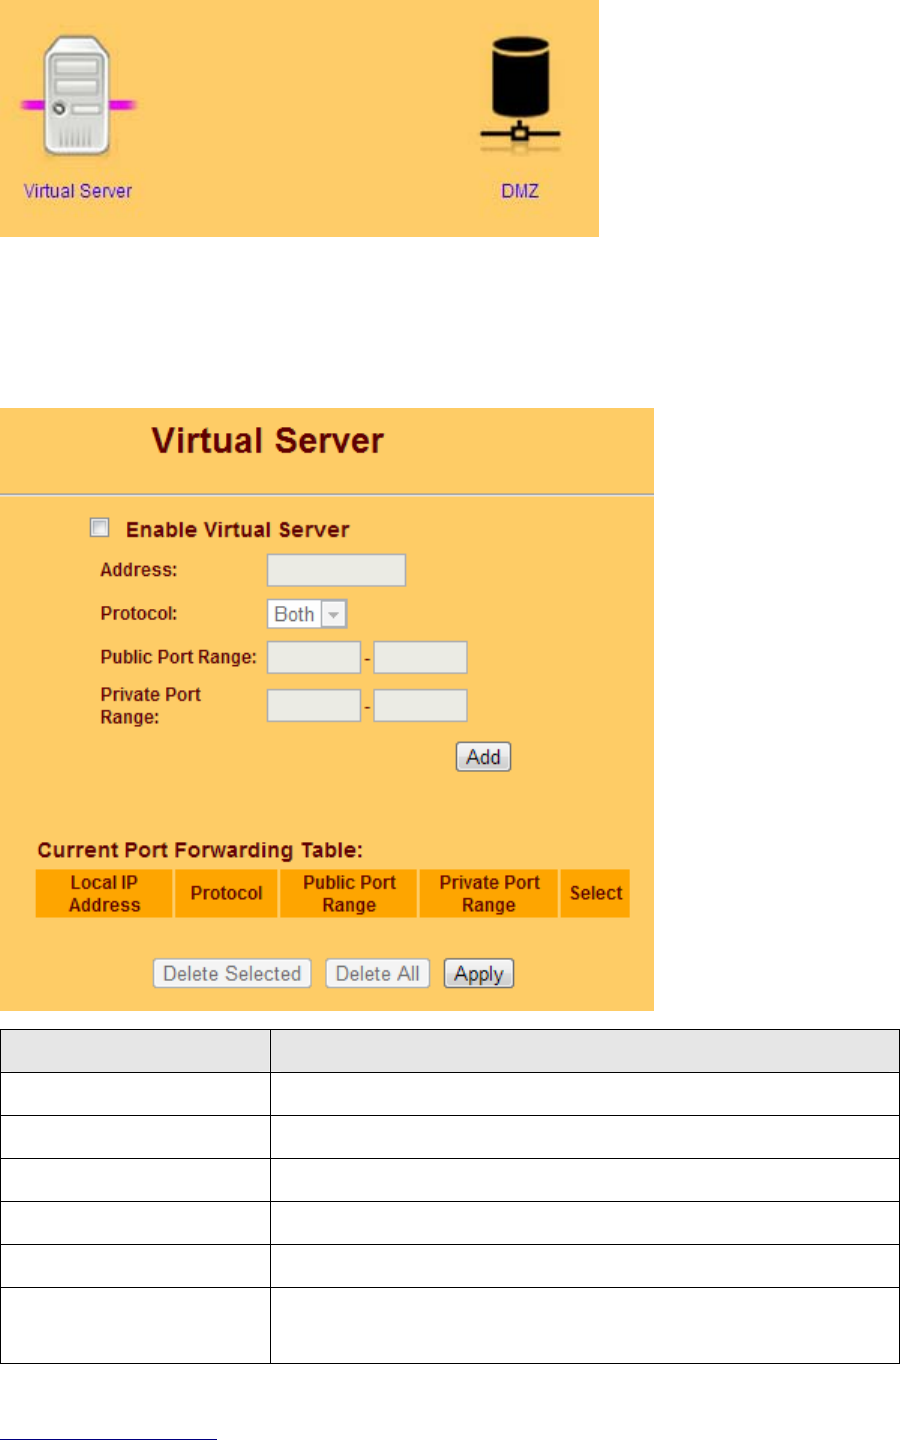Viewport: 900px width, 1440px height.
Task: Click the Current Port Forwarding Table heading
Action: [200, 850]
